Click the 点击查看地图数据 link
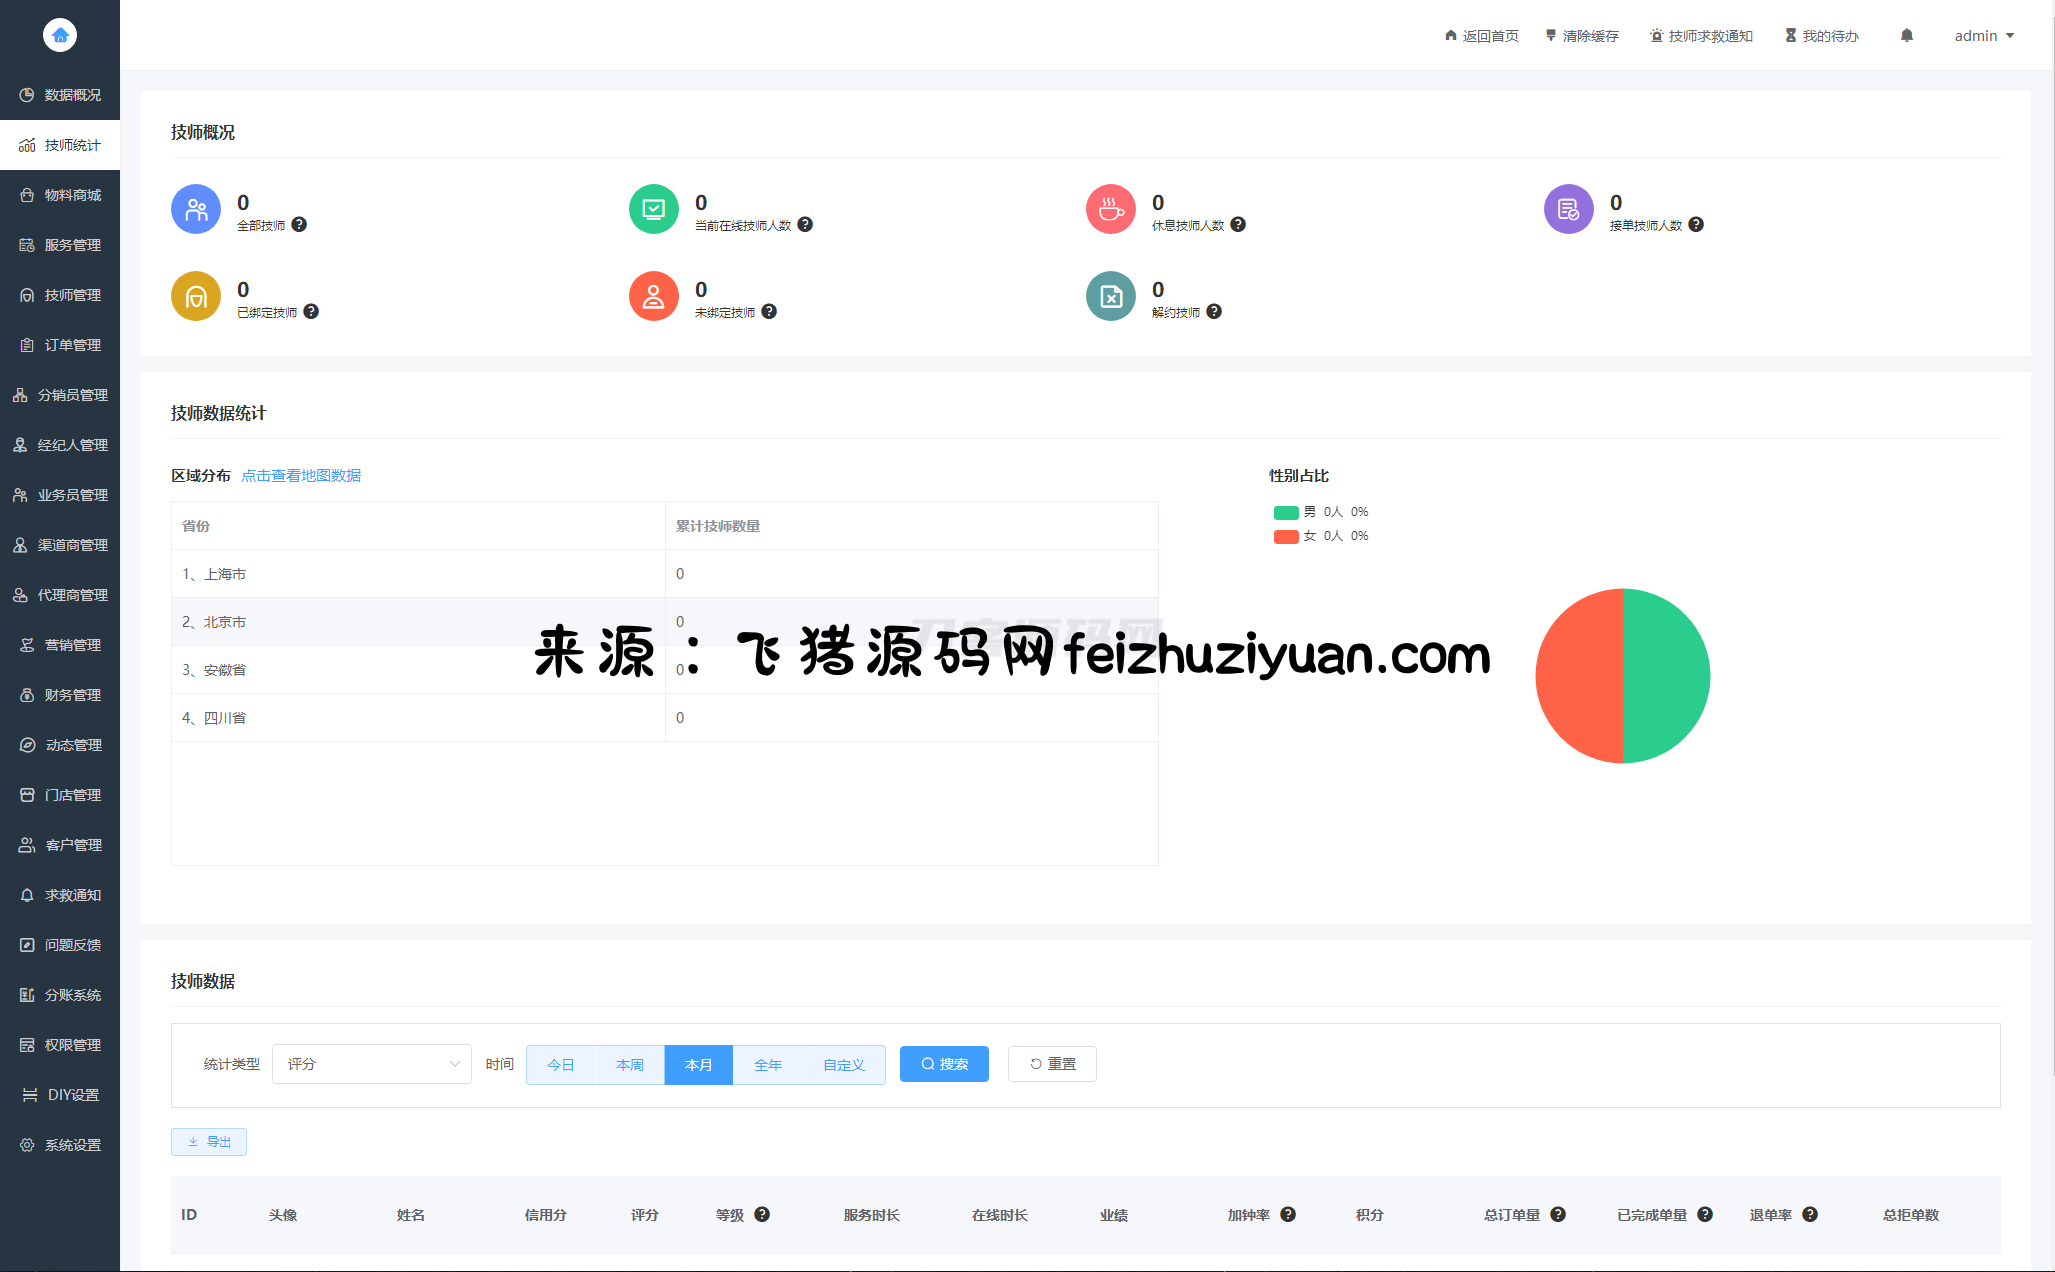This screenshot has width=2055, height=1272. point(301,476)
